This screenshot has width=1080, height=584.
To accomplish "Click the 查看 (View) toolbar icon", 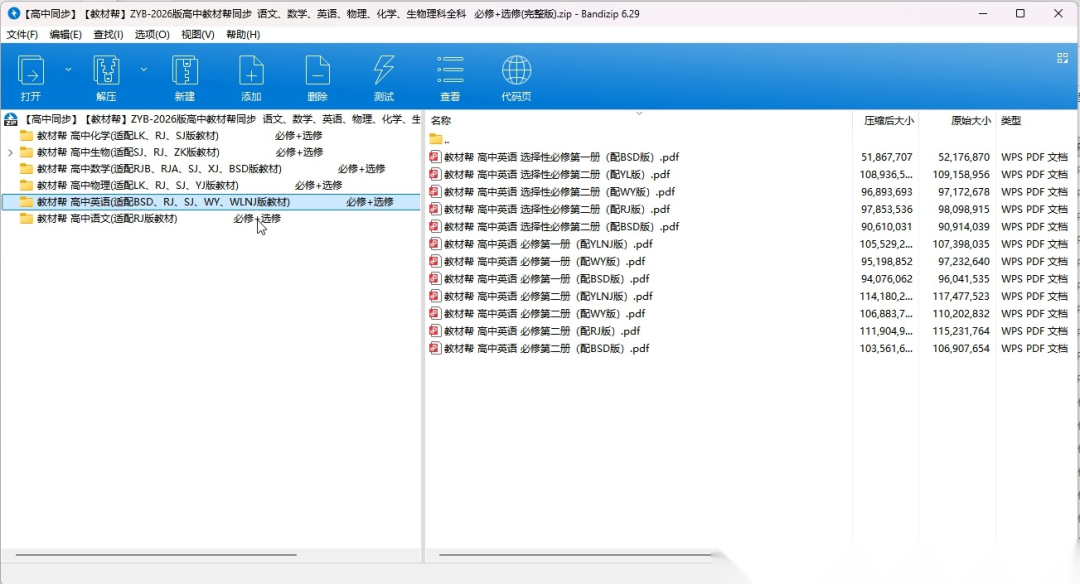I will tap(450, 71).
